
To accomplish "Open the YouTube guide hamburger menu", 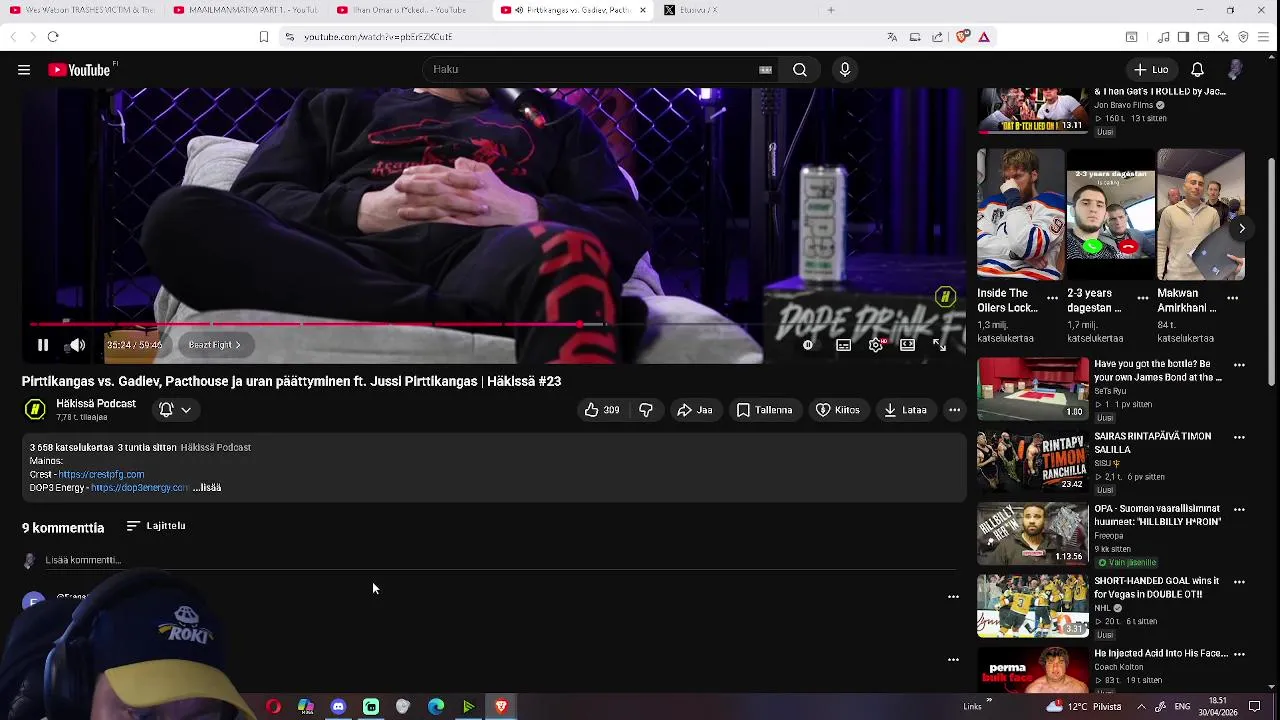I will tap(24, 70).
